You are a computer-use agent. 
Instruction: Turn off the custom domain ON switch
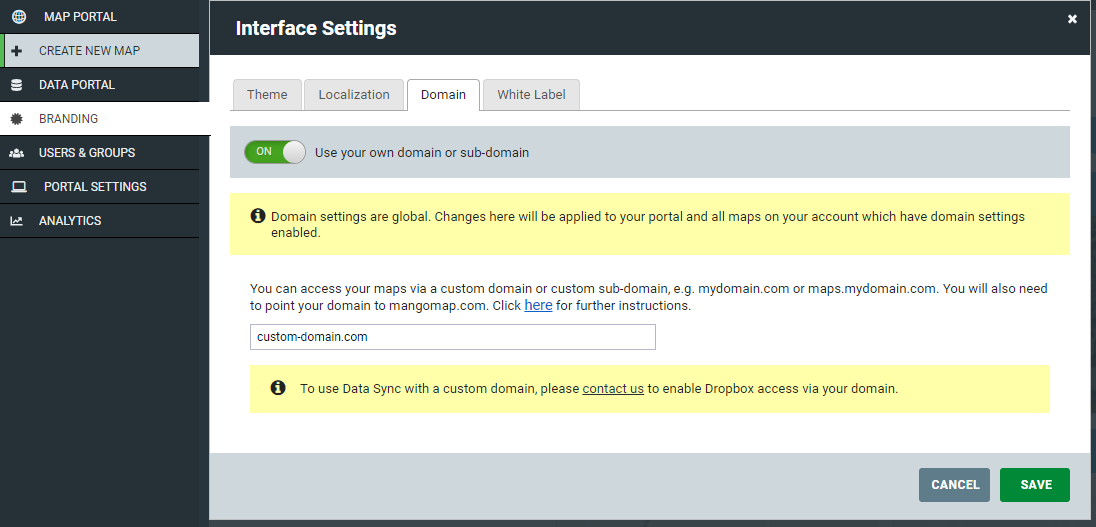click(x=275, y=152)
